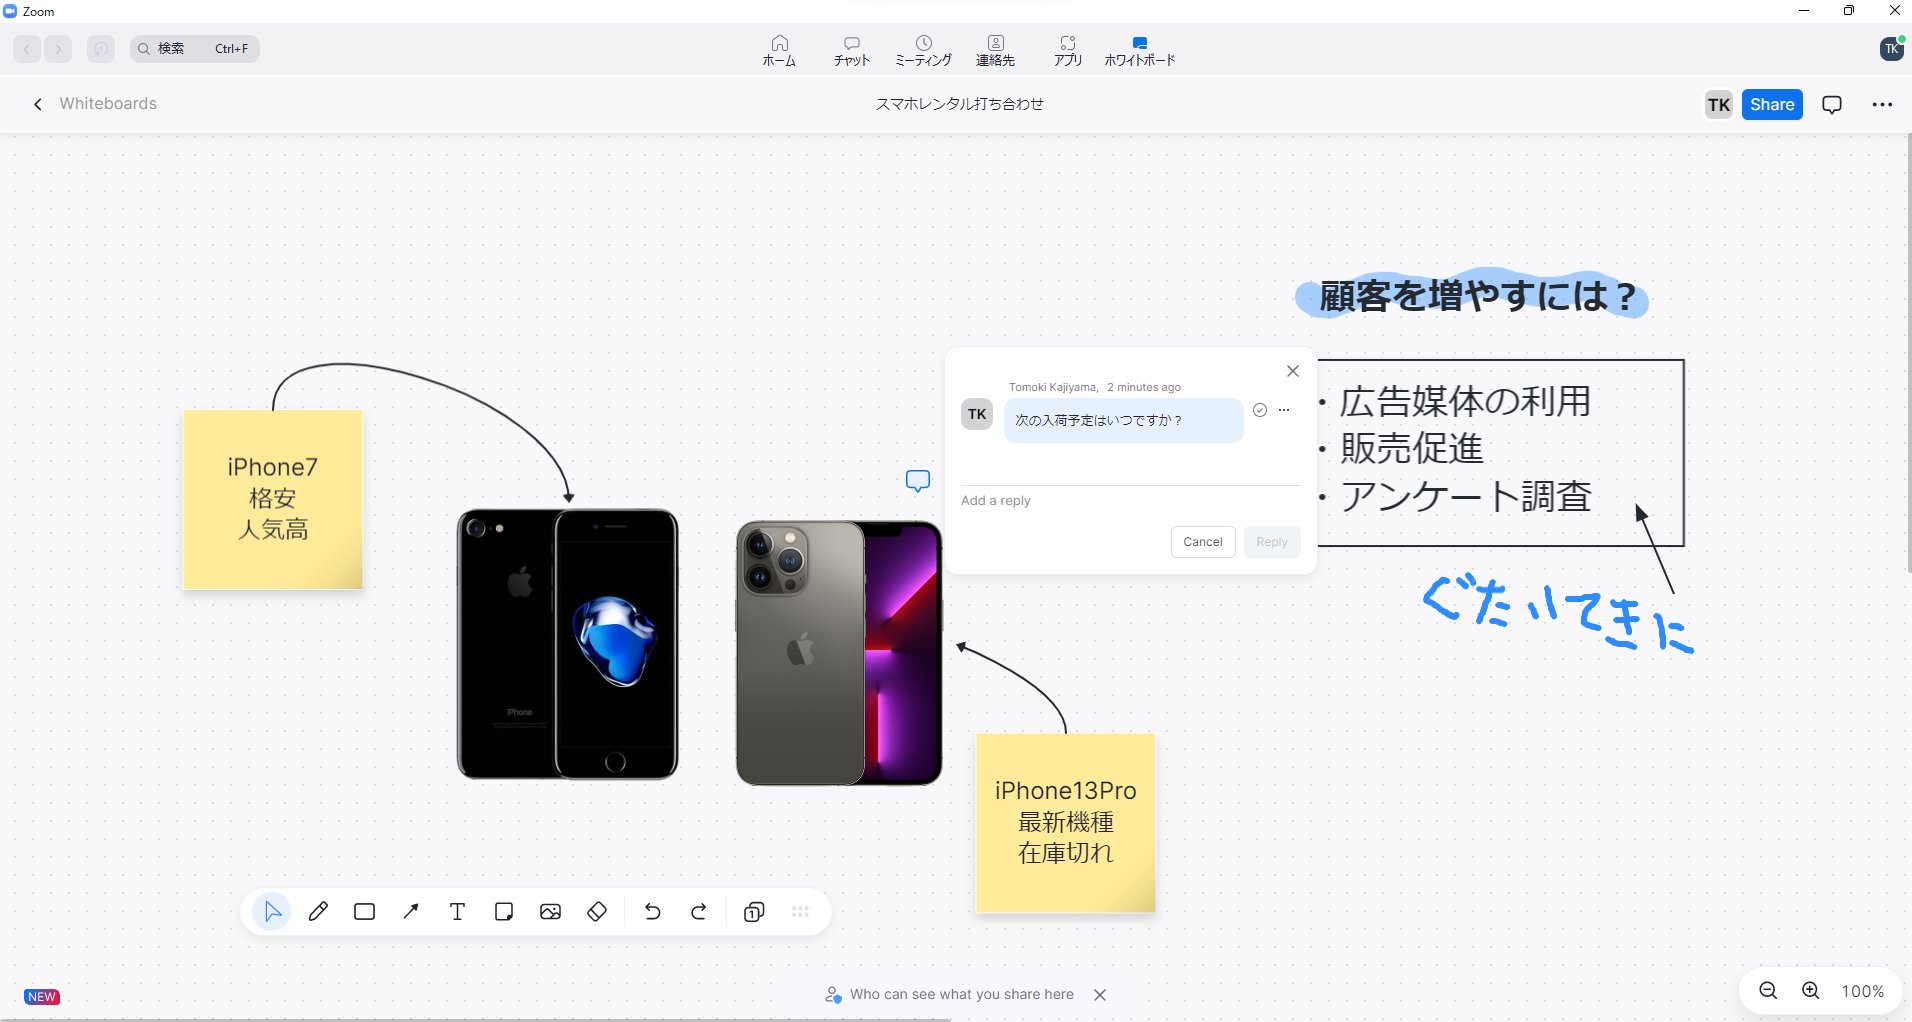Click the NEW badge at bottom left
This screenshot has width=1912, height=1022.
coord(42,997)
